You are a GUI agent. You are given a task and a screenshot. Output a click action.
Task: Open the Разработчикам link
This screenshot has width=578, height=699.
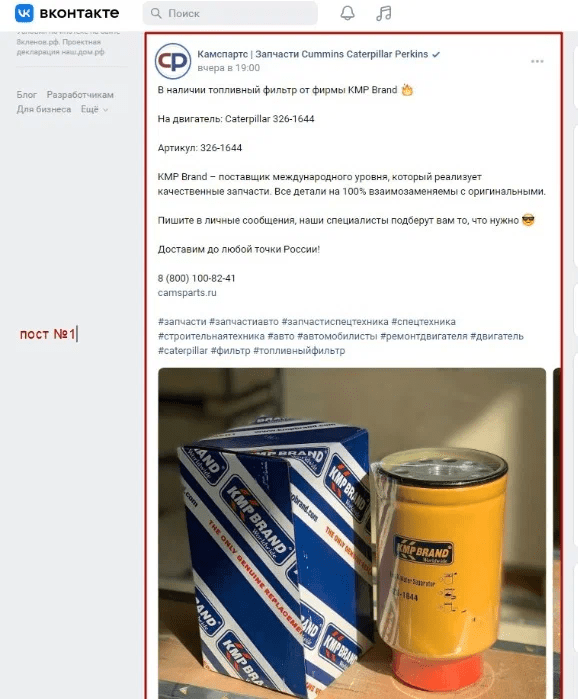coord(80,95)
